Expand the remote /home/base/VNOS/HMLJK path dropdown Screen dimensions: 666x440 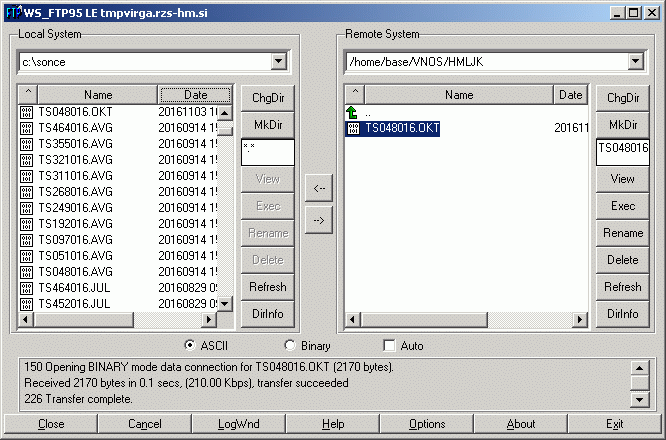pyautogui.click(x=634, y=62)
